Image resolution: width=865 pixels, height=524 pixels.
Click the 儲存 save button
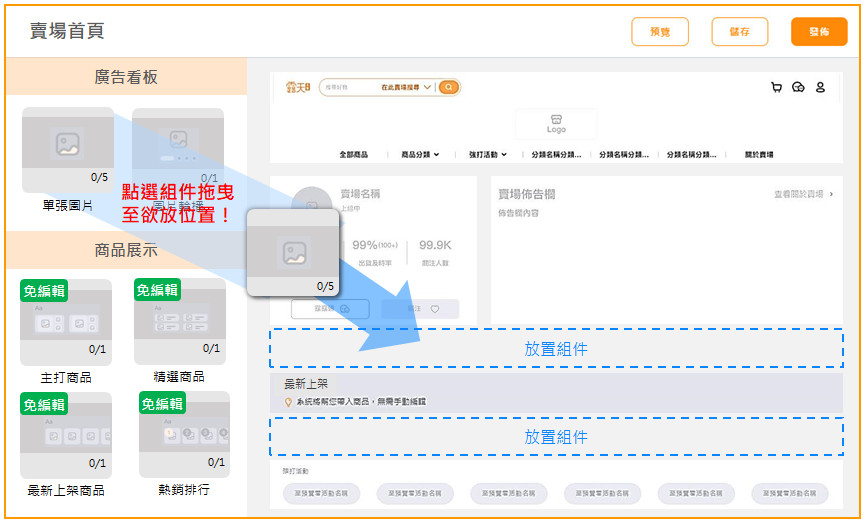(739, 32)
